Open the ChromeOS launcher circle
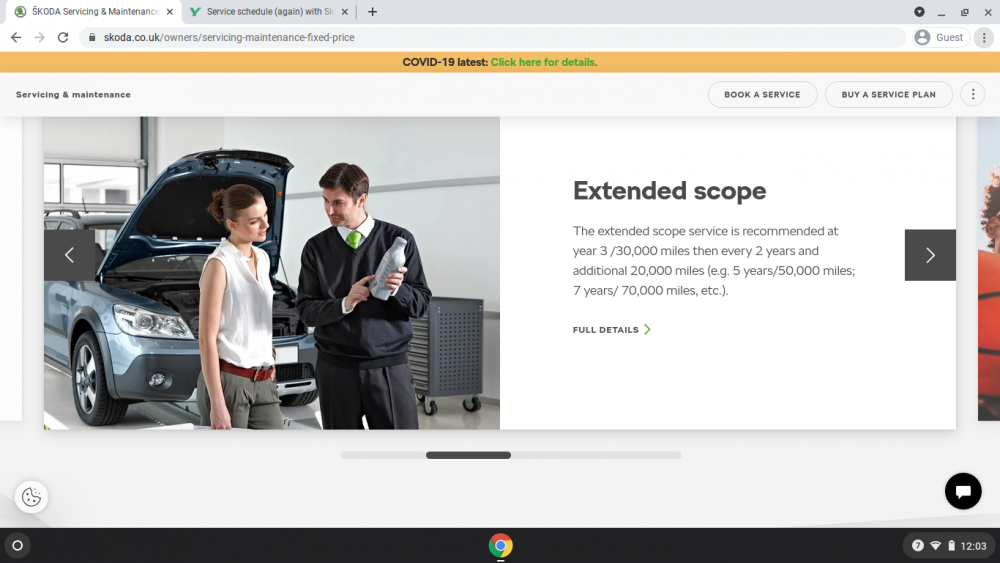Viewport: 1000px width, 563px height. (x=17, y=546)
